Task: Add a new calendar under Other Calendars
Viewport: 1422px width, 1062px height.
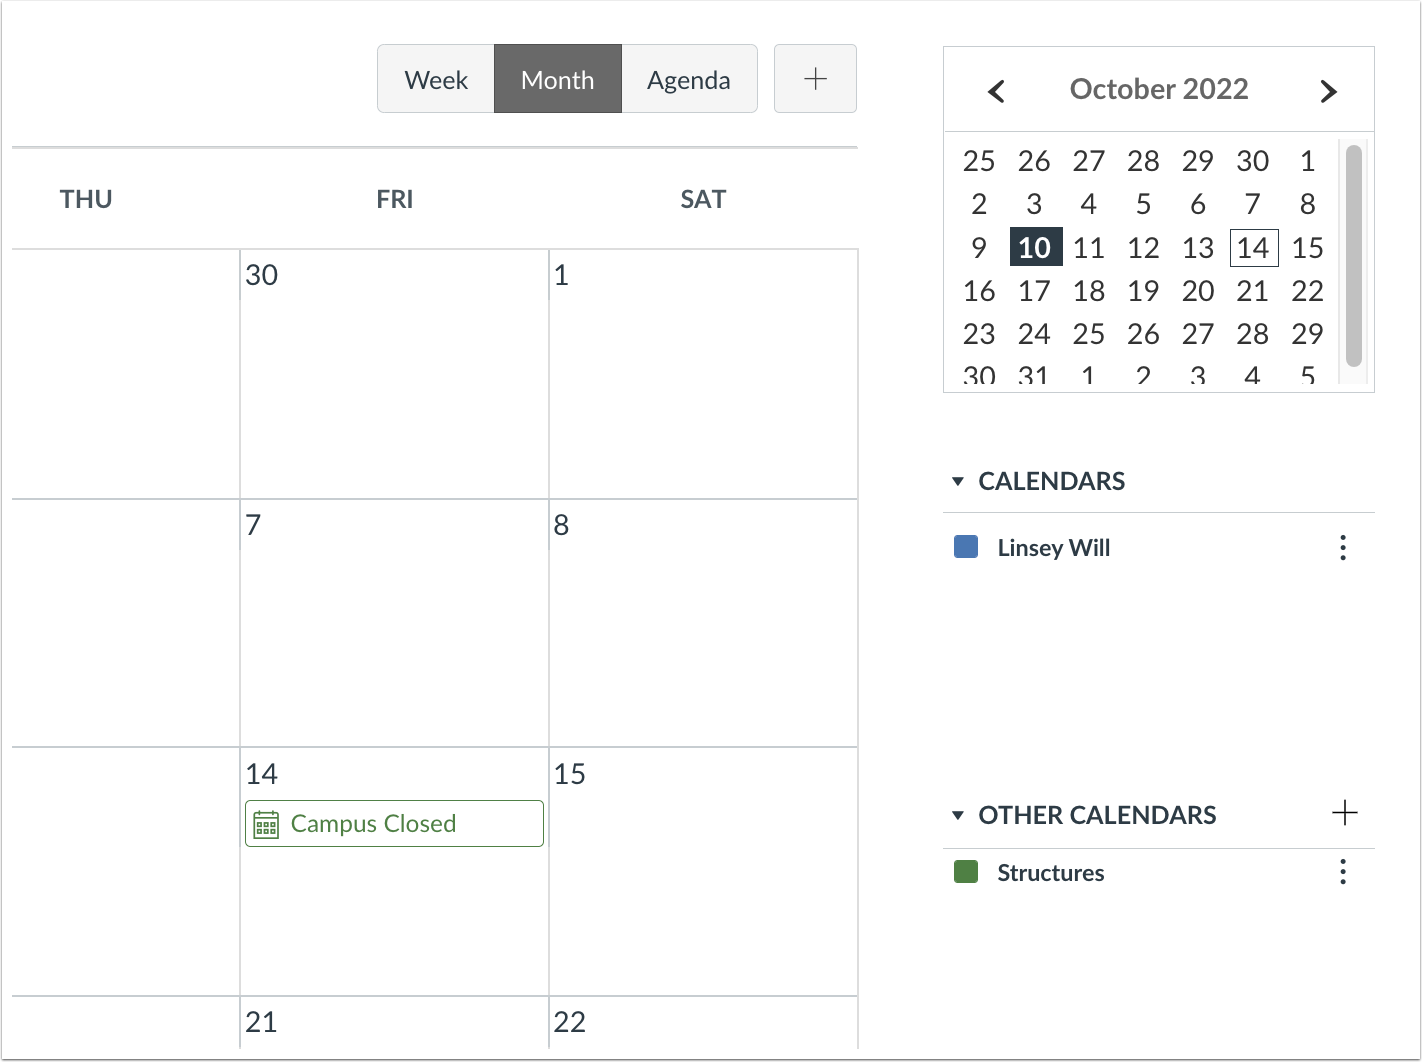Action: click(x=1345, y=813)
